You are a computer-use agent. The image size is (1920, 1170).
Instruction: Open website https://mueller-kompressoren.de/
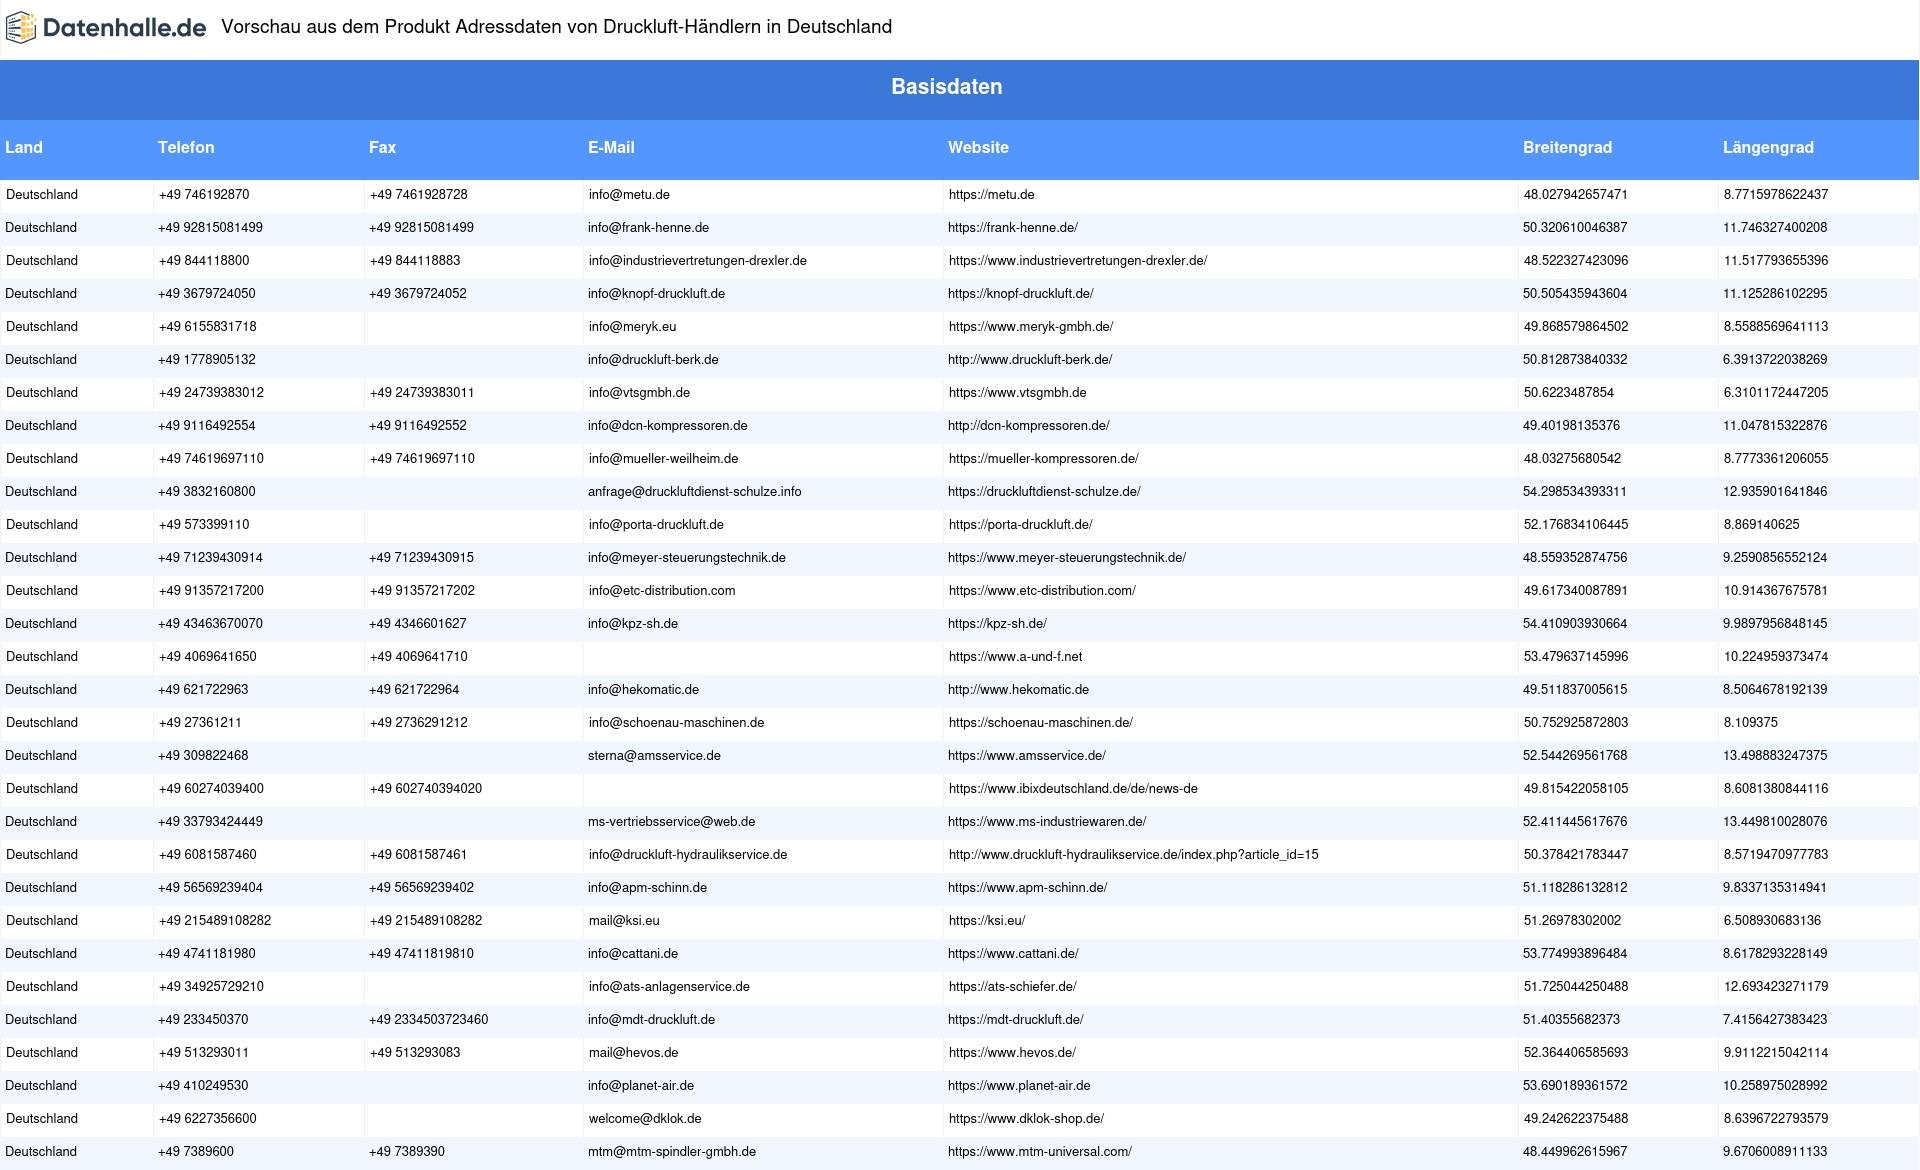click(x=1043, y=459)
